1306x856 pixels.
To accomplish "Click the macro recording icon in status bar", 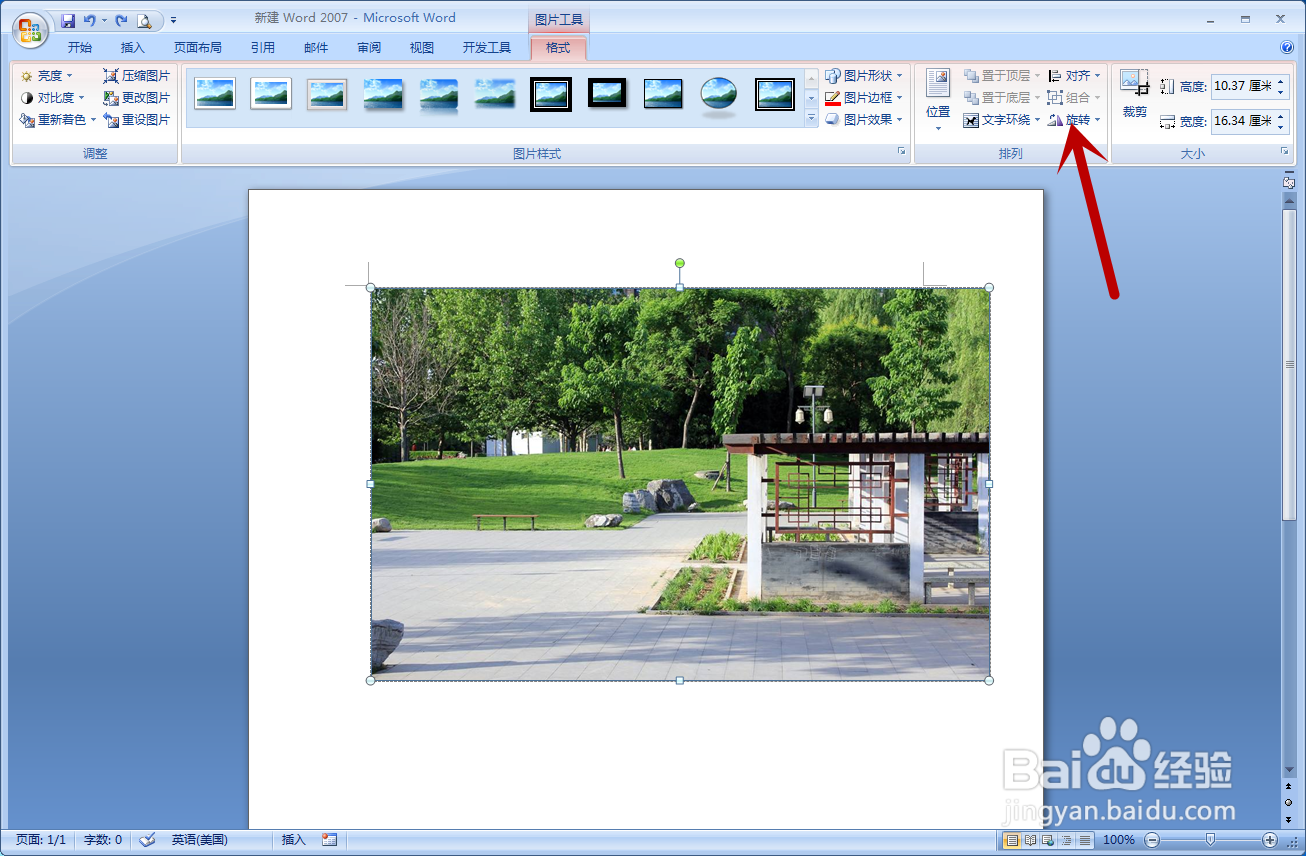I will coord(330,840).
